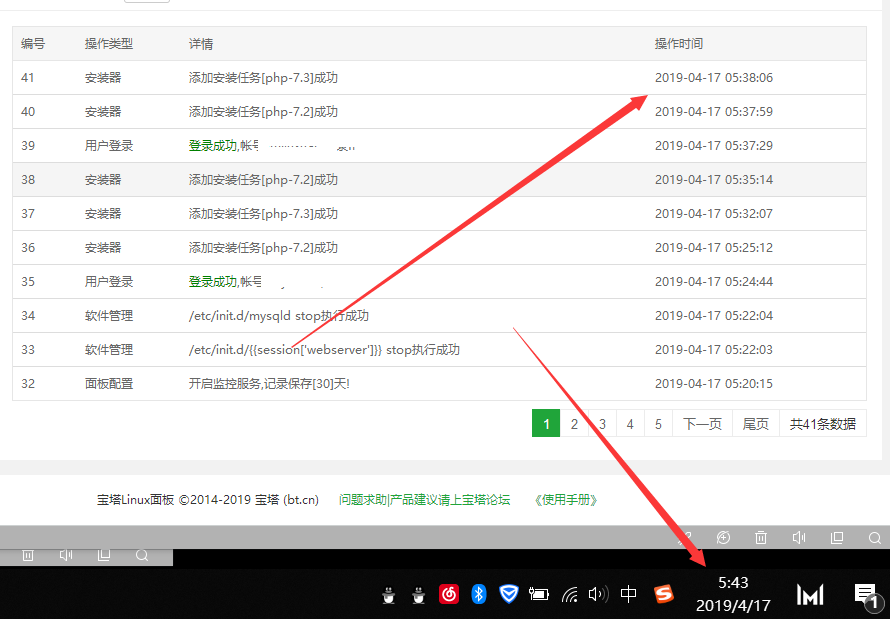Open the 《使用手册》 manual link
The image size is (890, 619).
(x=566, y=500)
